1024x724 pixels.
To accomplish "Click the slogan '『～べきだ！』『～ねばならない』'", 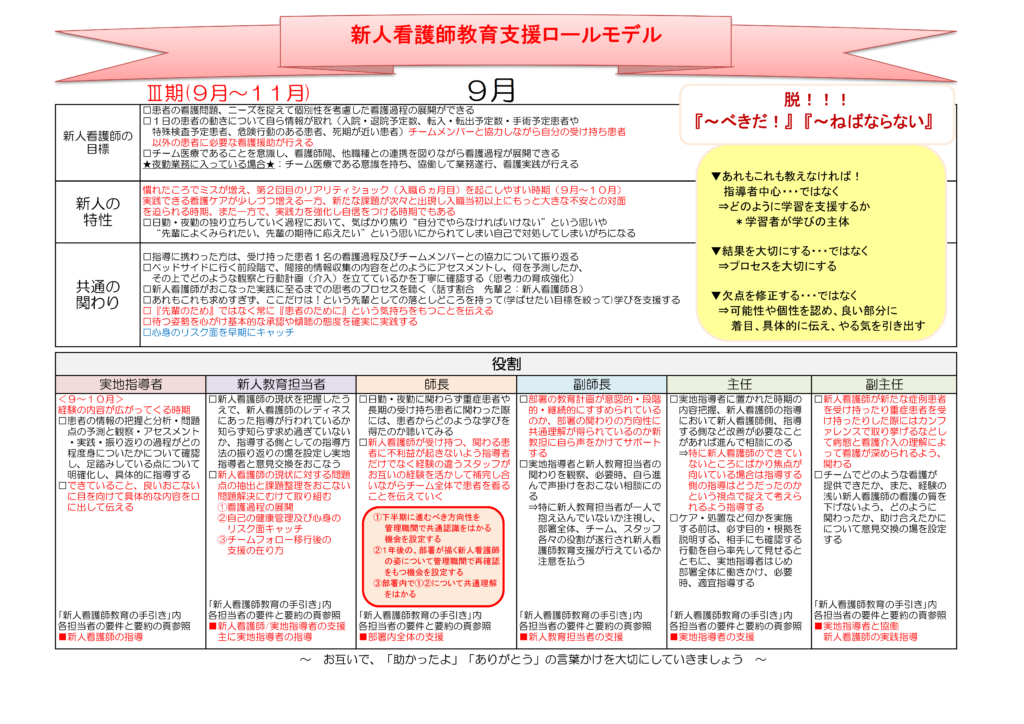I will pyautogui.click(x=814, y=121).
